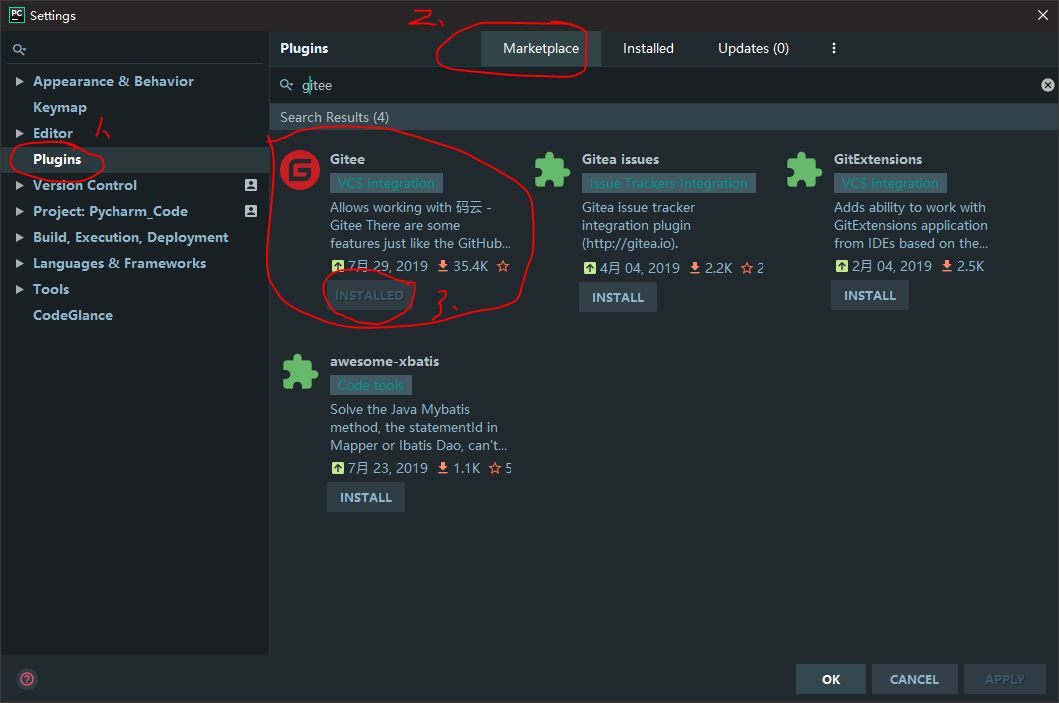Viewport: 1059px width, 703px height.
Task: Open the awesome-xbatis plugin title
Action: tap(384, 361)
